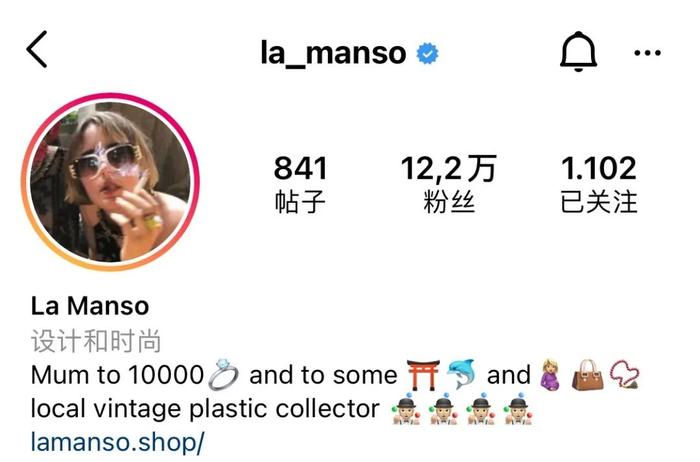Tap the dolphin emoji in bio
The width and height of the screenshot is (700, 462).
click(x=462, y=374)
